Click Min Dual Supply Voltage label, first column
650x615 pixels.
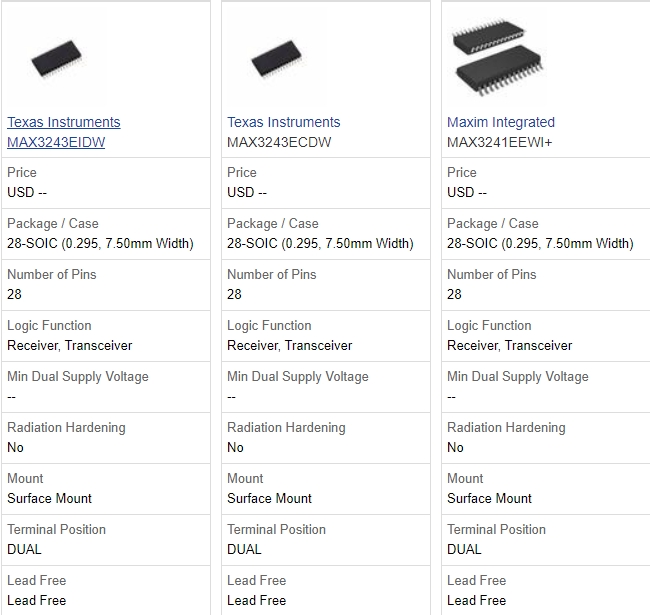tap(77, 376)
